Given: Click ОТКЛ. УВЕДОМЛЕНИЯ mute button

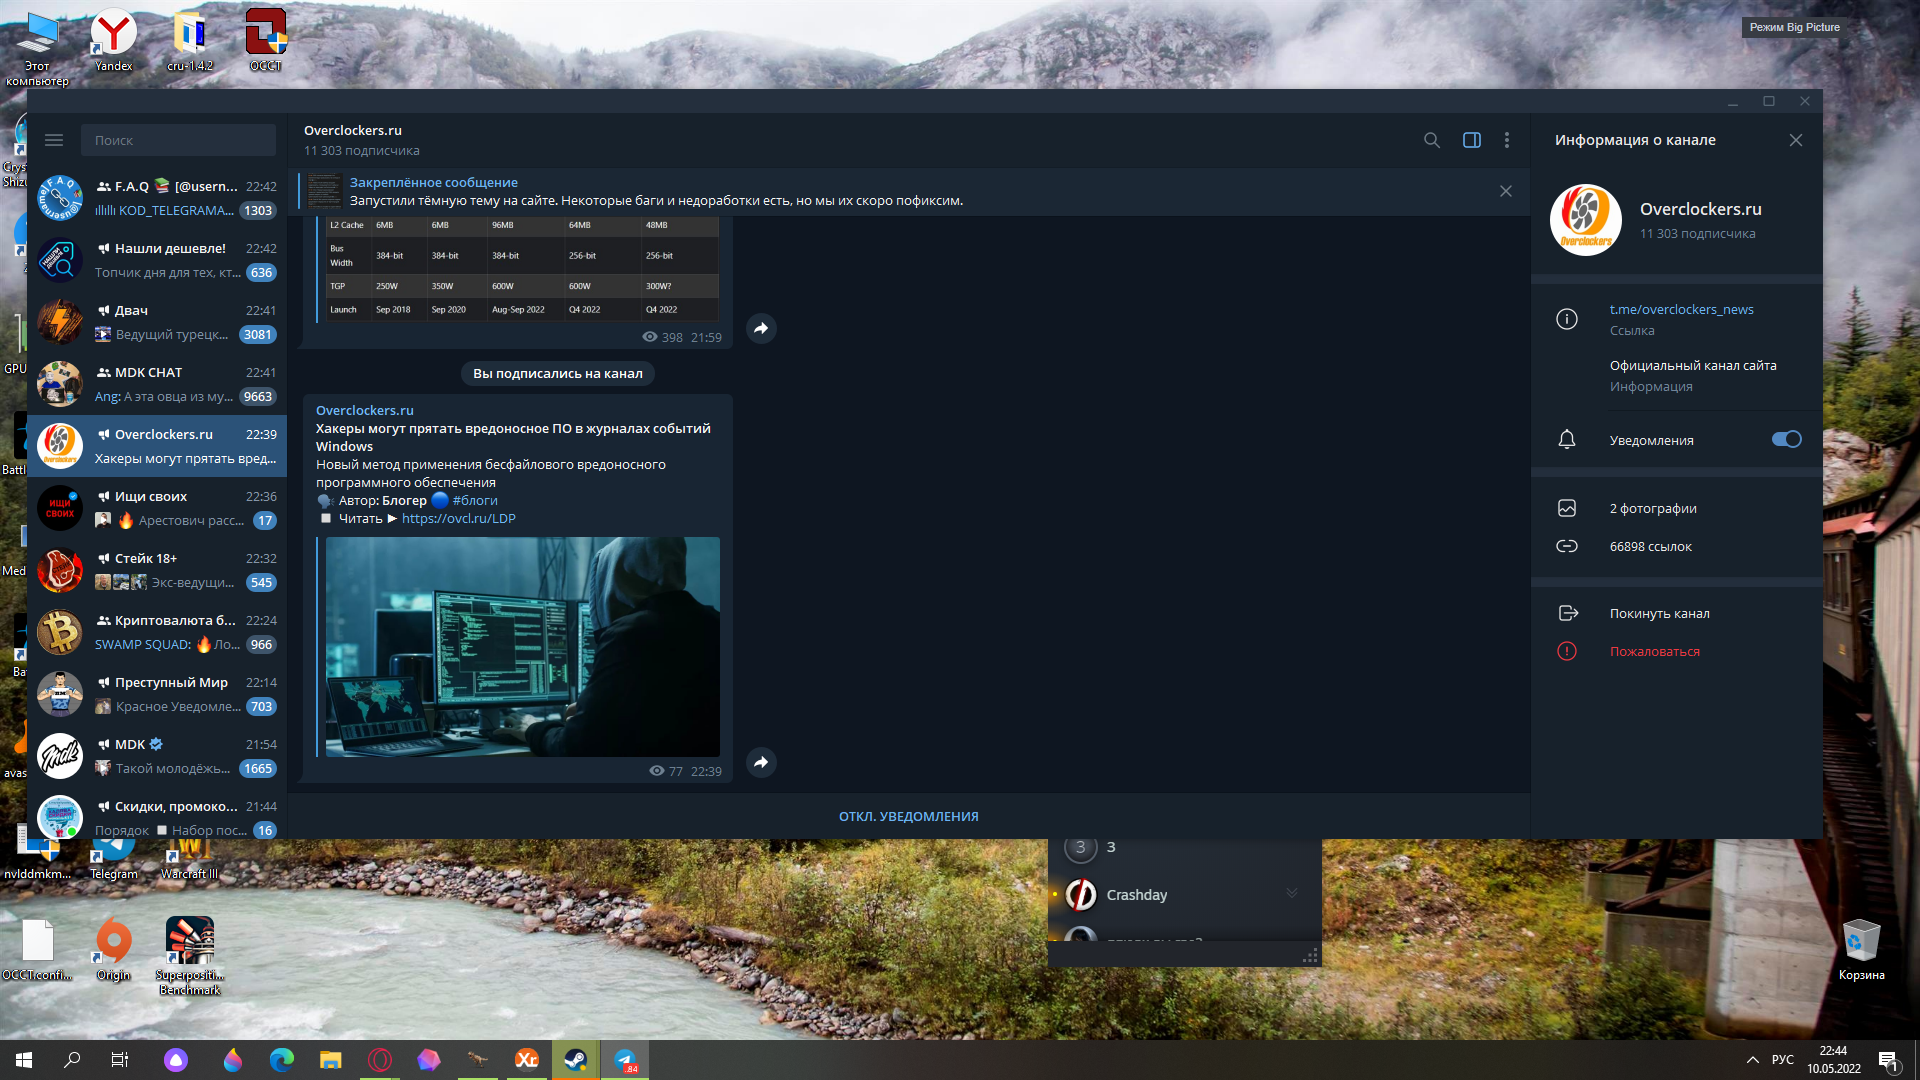Looking at the screenshot, I should (908, 816).
